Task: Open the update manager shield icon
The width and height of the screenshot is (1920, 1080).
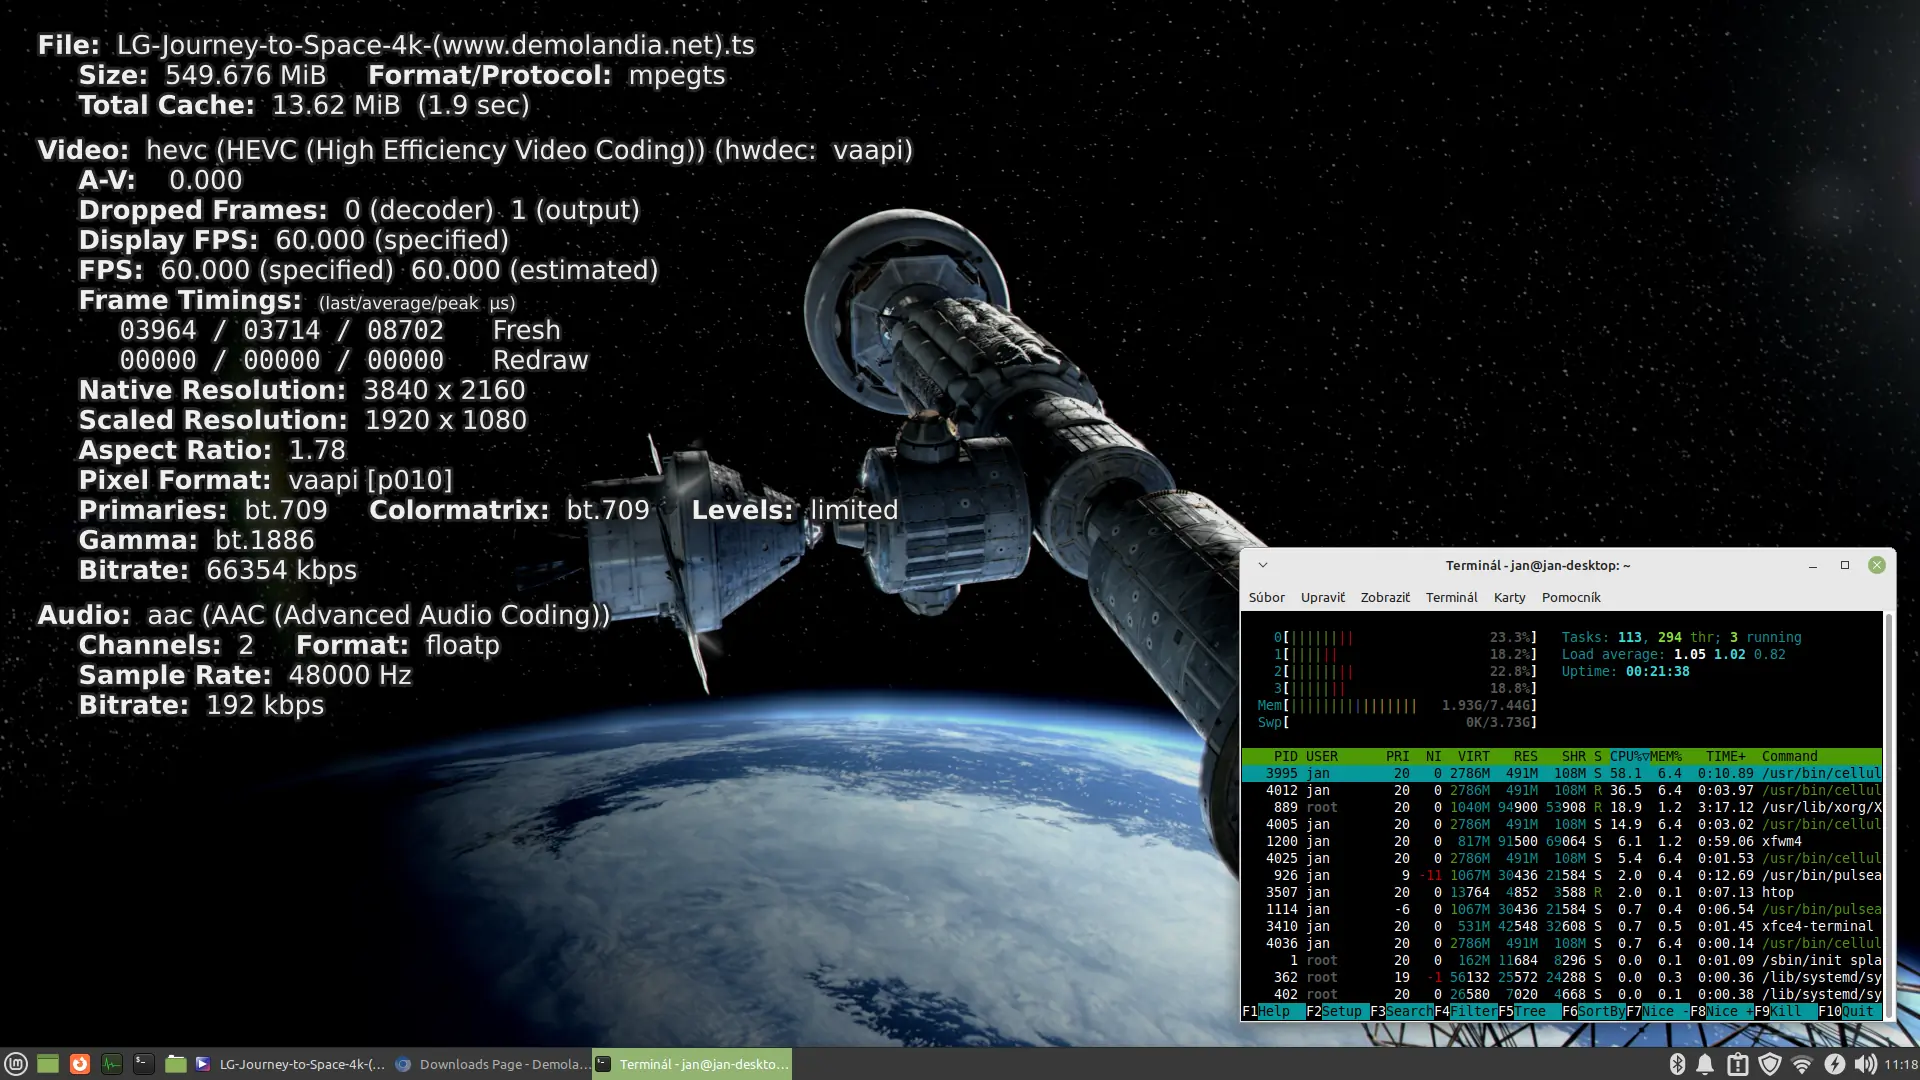Action: pyautogui.click(x=1770, y=1064)
